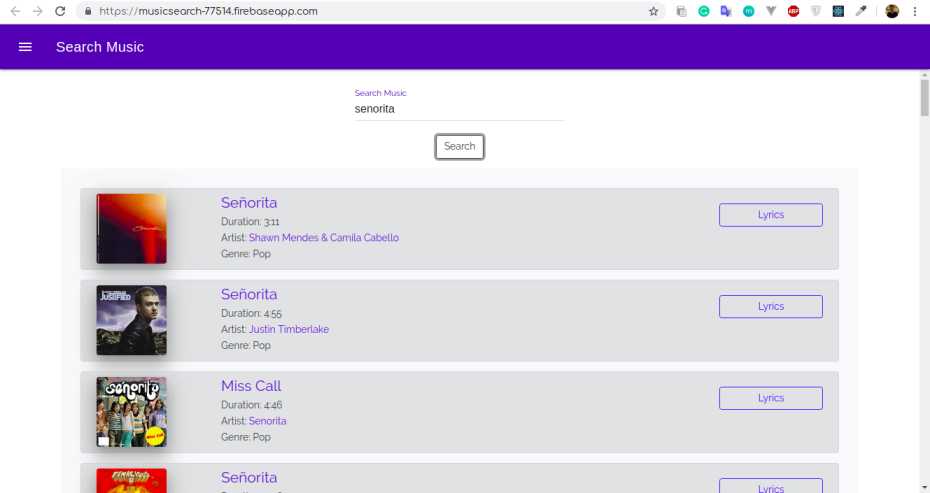Click the 'Duration: 4:46' text
This screenshot has width=930, height=493.
(x=251, y=405)
